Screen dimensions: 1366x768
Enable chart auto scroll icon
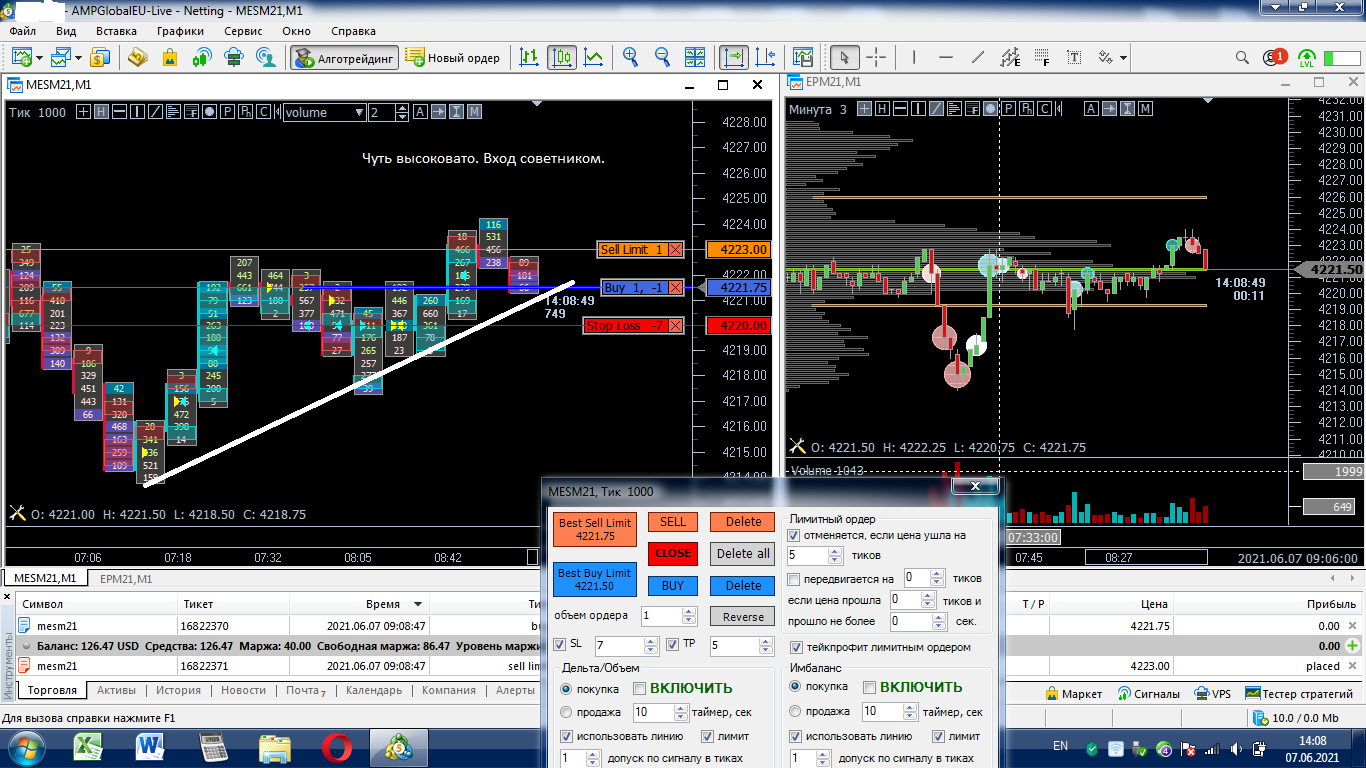tap(733, 58)
